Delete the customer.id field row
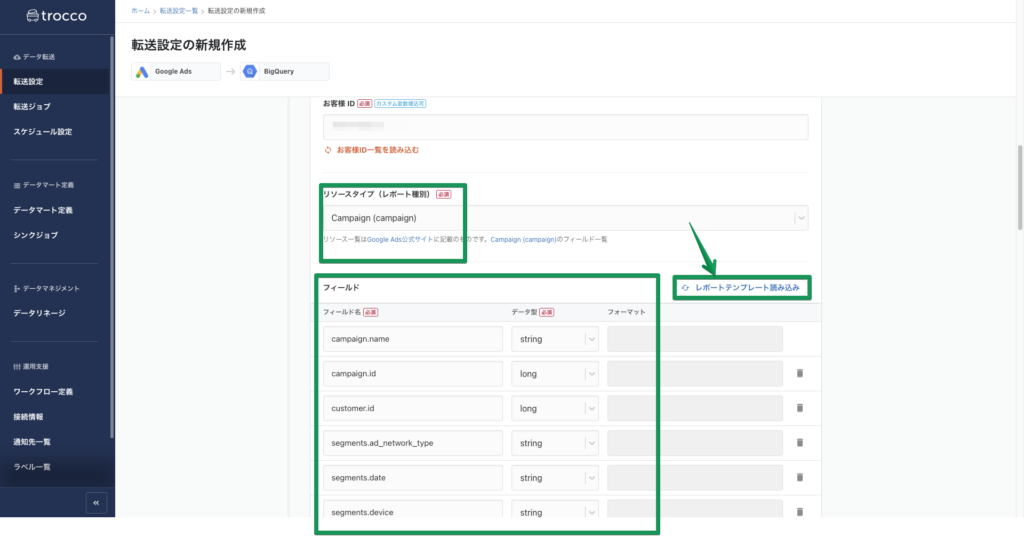The height and width of the screenshot is (537, 1024). pyautogui.click(x=799, y=408)
